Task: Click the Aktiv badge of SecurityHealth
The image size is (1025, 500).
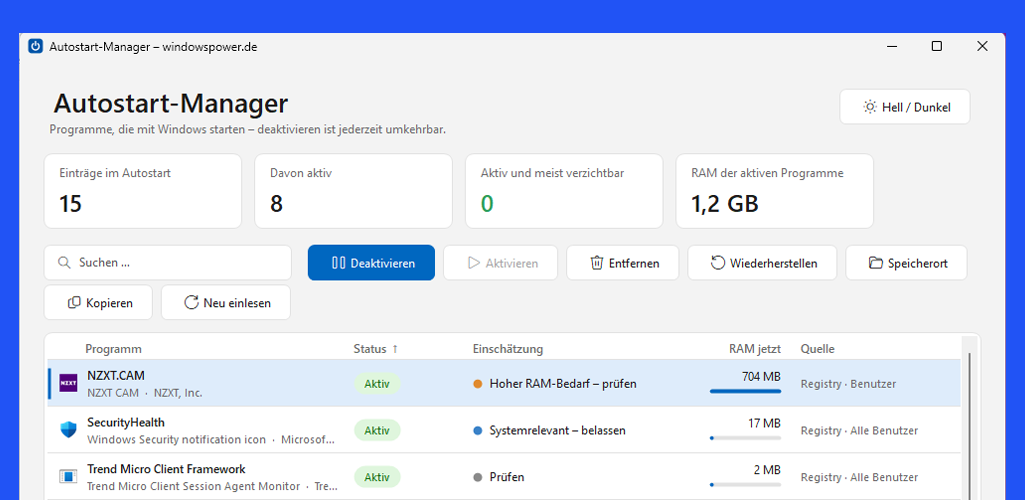Action: (x=377, y=430)
